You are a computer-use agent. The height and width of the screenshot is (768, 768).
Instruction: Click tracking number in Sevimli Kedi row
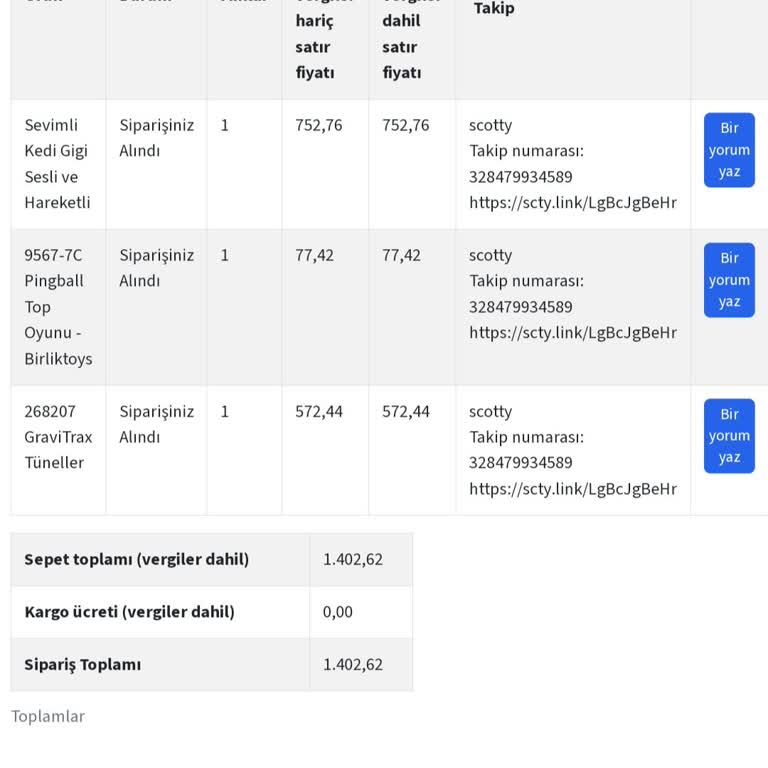(520, 176)
